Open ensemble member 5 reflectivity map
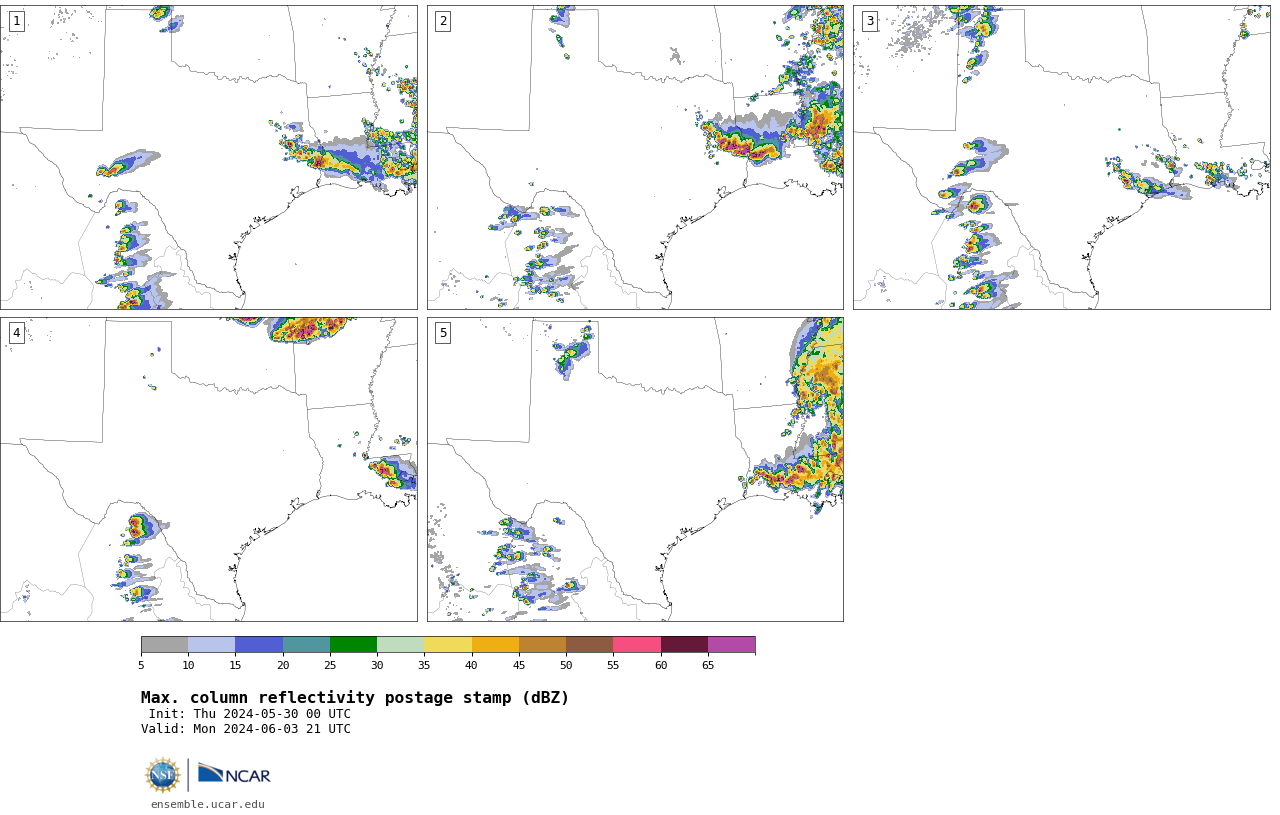This screenshot has width=1280, height=815. pos(635,469)
